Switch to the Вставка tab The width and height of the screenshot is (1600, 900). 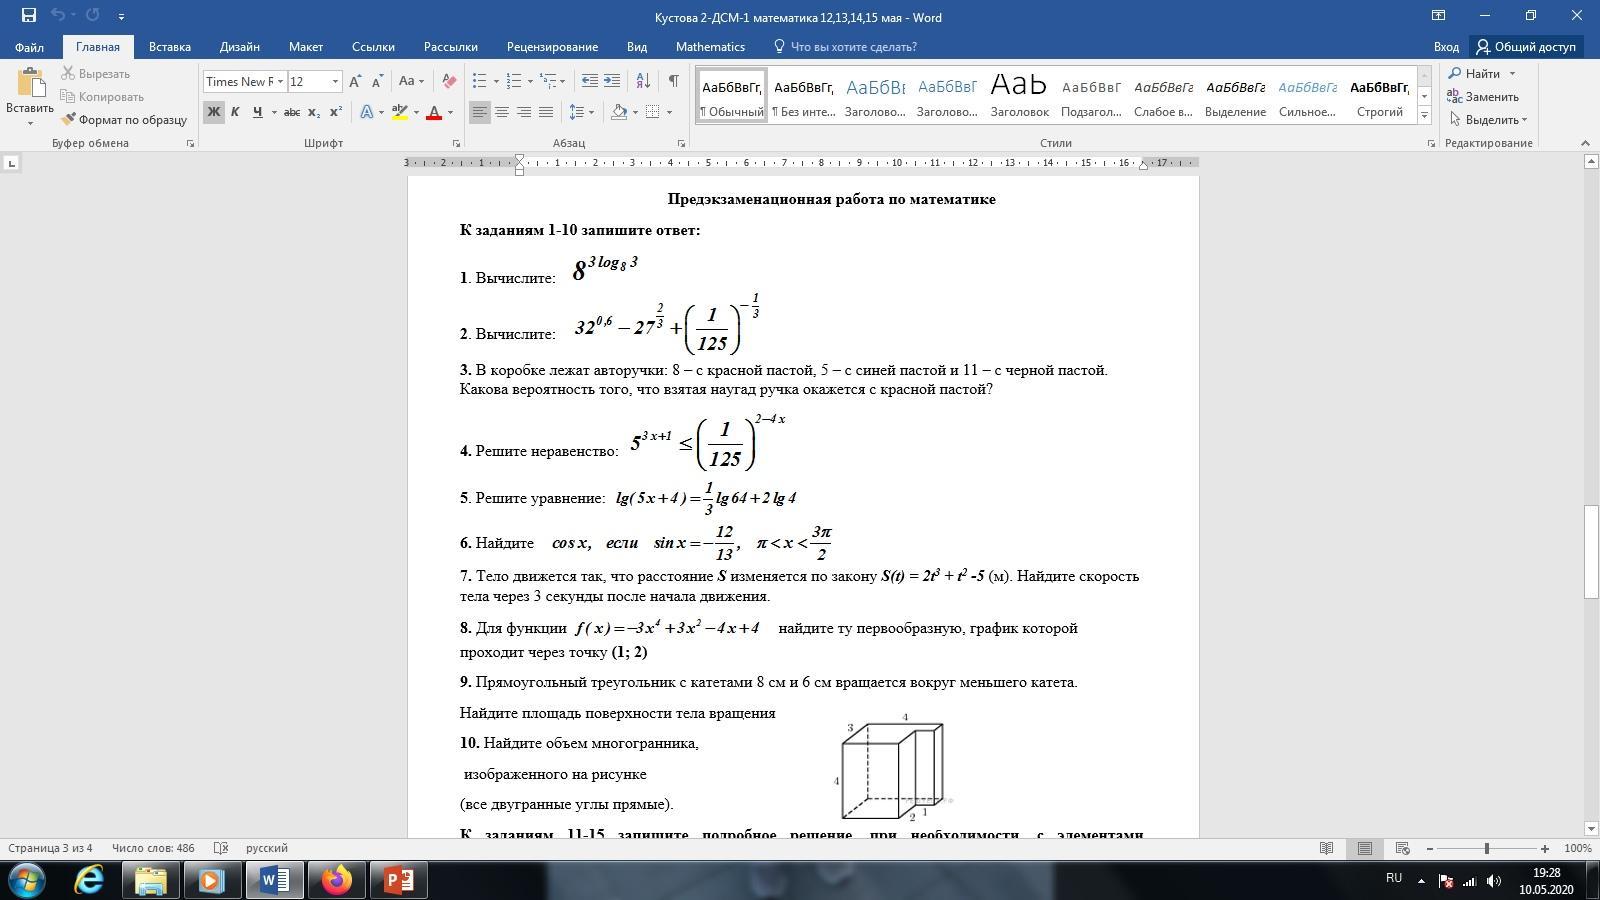click(x=170, y=47)
